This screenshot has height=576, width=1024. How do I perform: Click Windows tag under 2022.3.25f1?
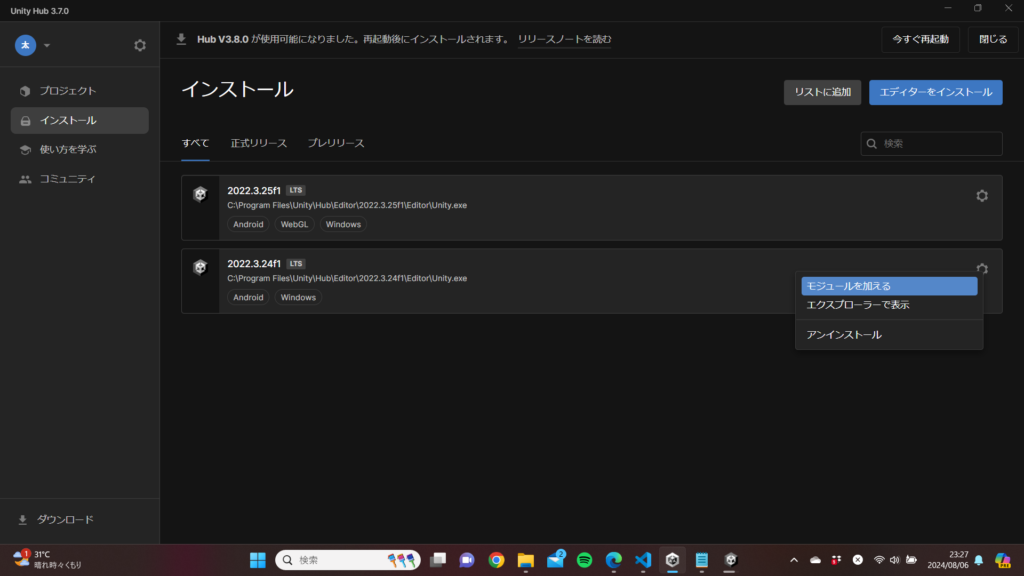(x=343, y=224)
